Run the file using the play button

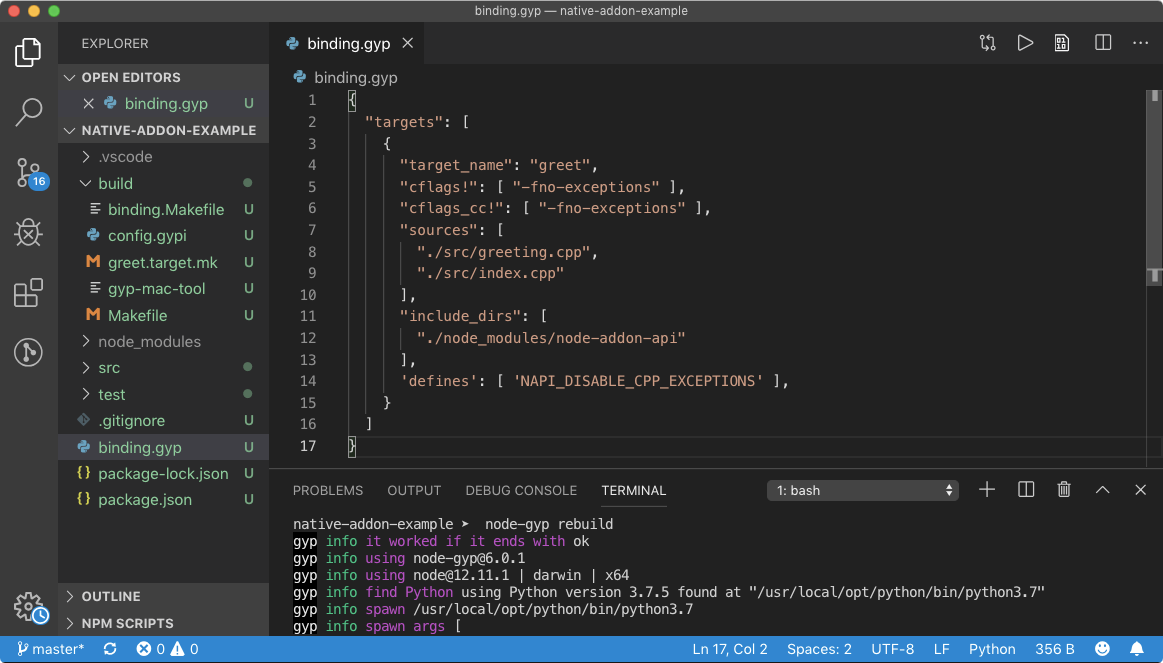click(1024, 43)
